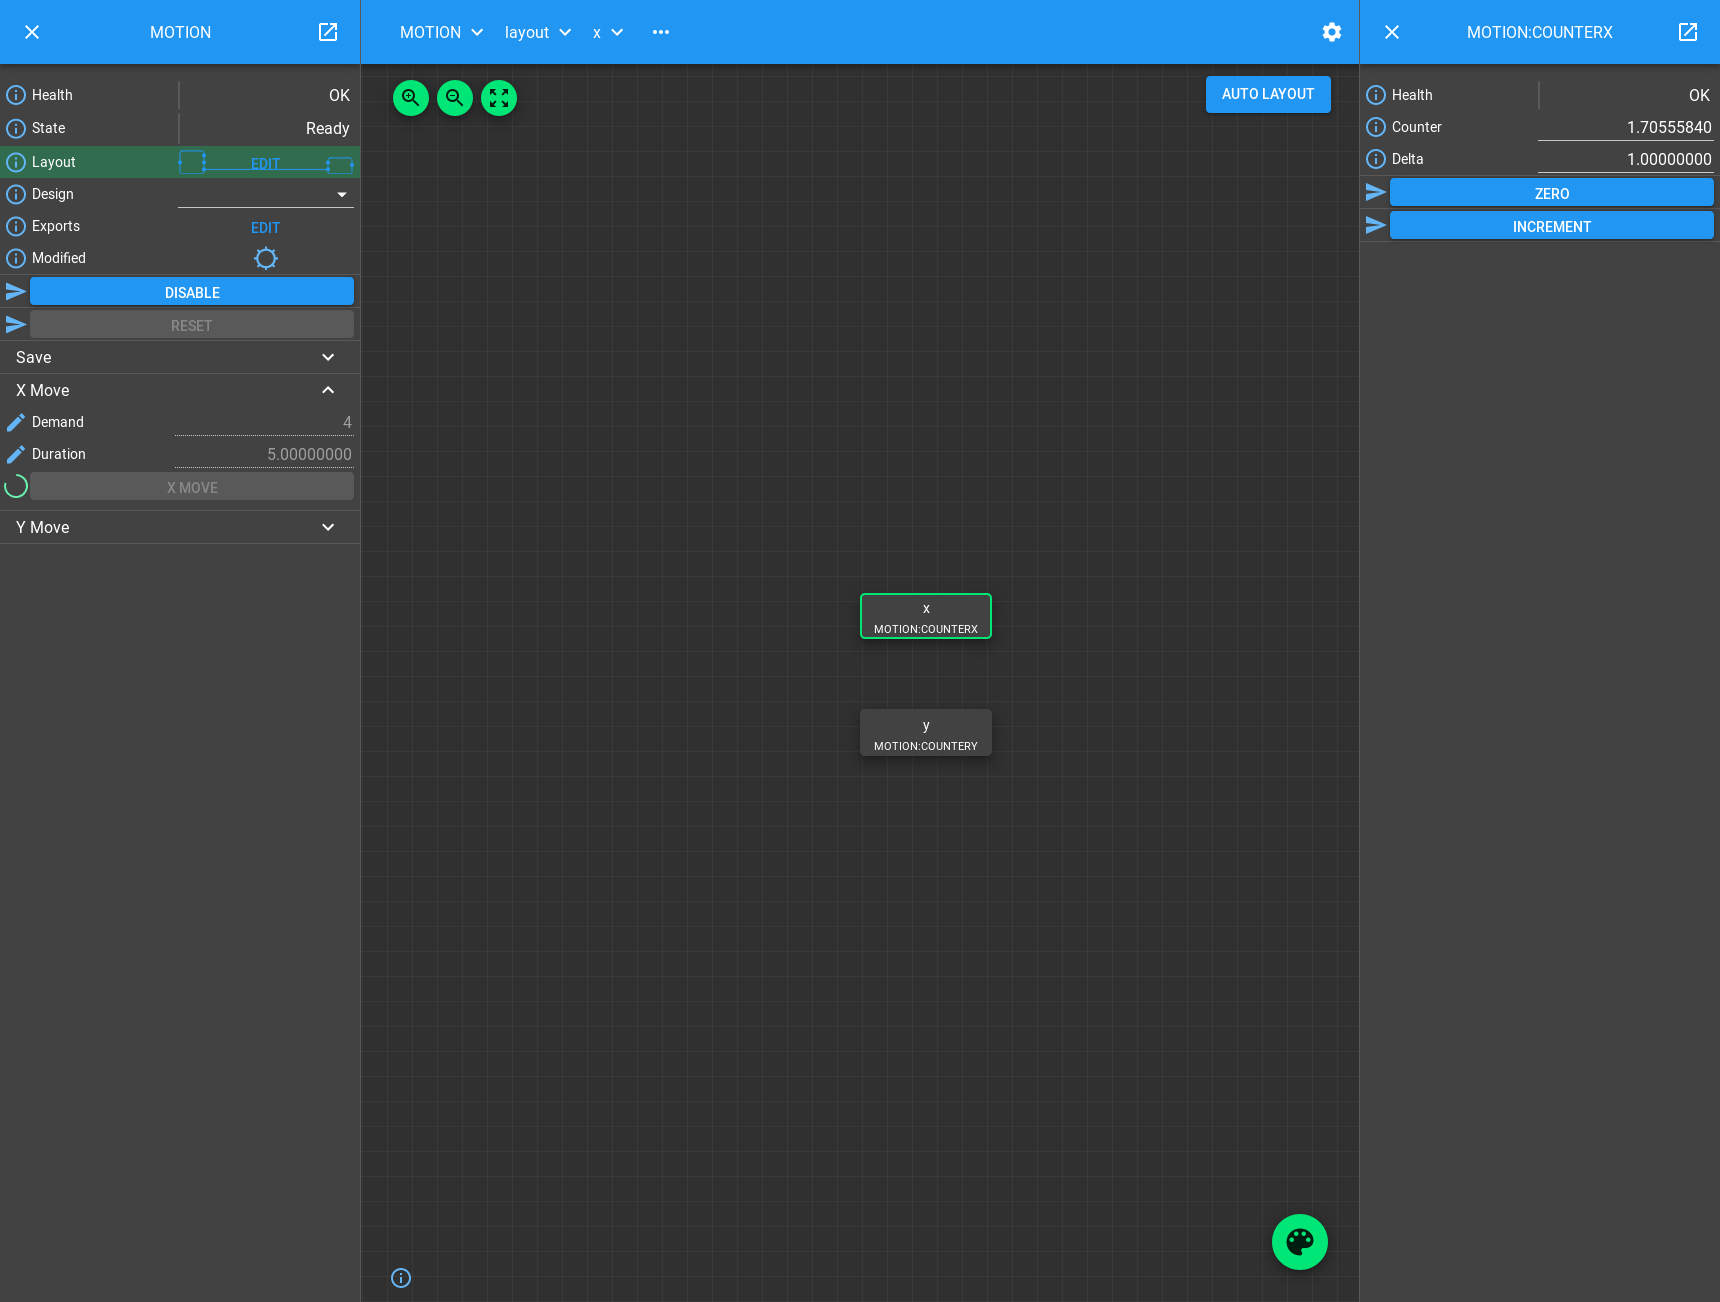The width and height of the screenshot is (1720, 1302).
Task: Click the info icon beside Health in MOTION panel
Action: (x=16, y=95)
